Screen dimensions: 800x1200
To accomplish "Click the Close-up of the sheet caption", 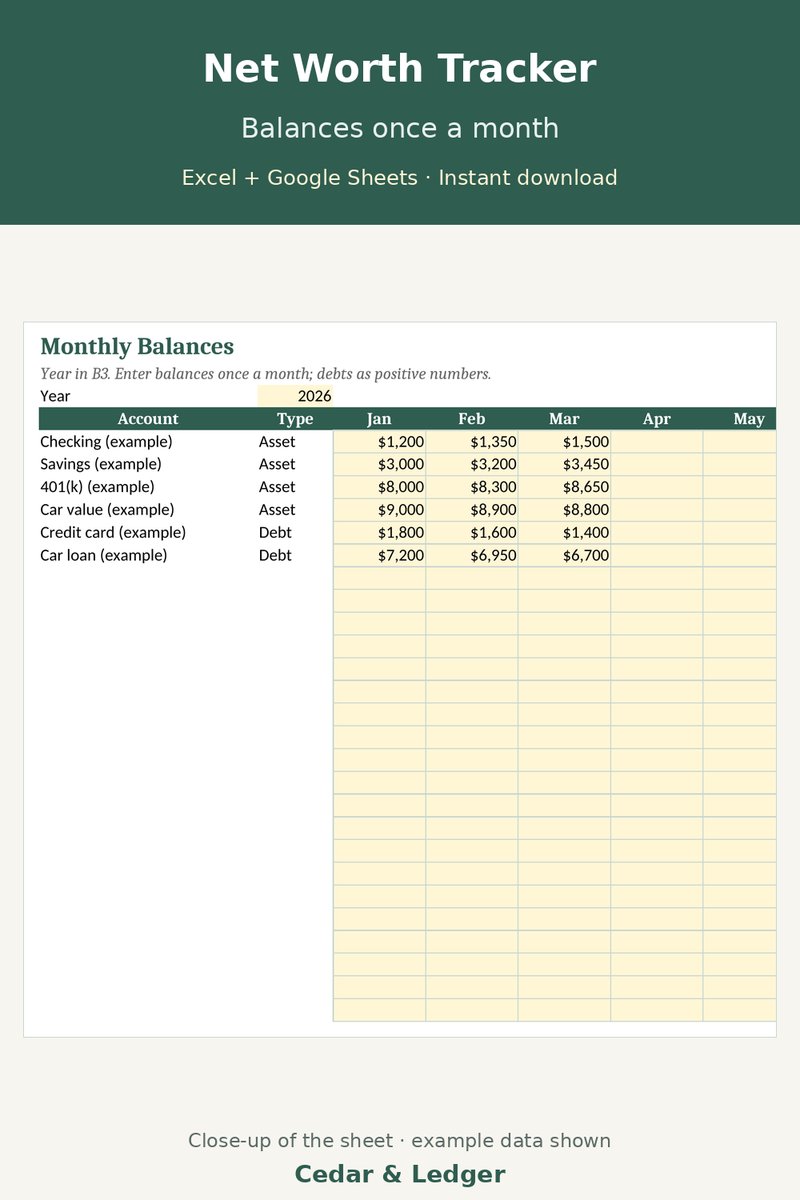I will (x=400, y=1141).
